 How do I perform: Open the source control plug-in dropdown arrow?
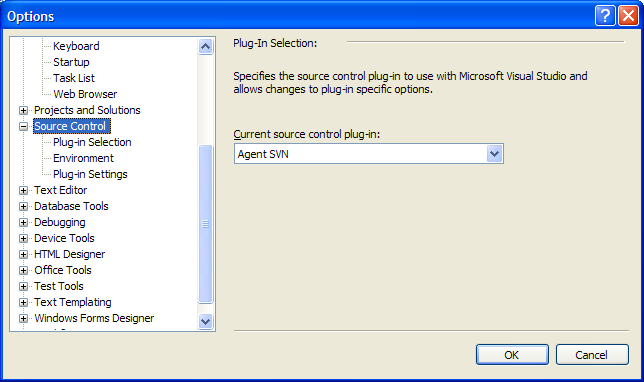pos(494,154)
